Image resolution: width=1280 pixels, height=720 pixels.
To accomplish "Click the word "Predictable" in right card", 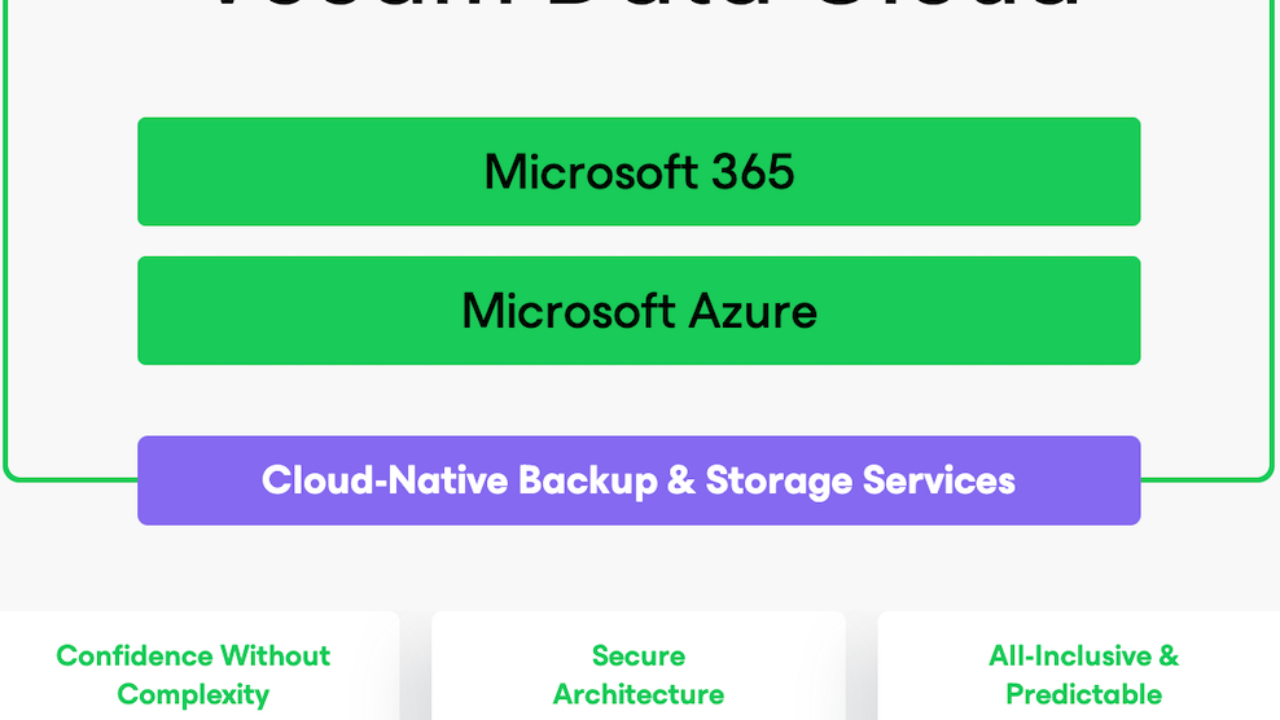I will click(1084, 694).
